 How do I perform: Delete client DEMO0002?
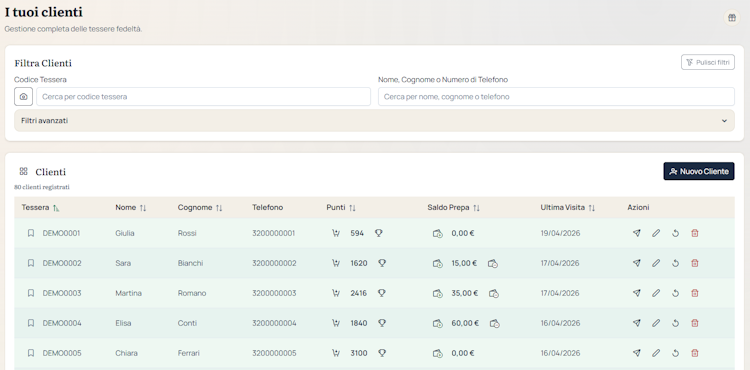coord(695,263)
